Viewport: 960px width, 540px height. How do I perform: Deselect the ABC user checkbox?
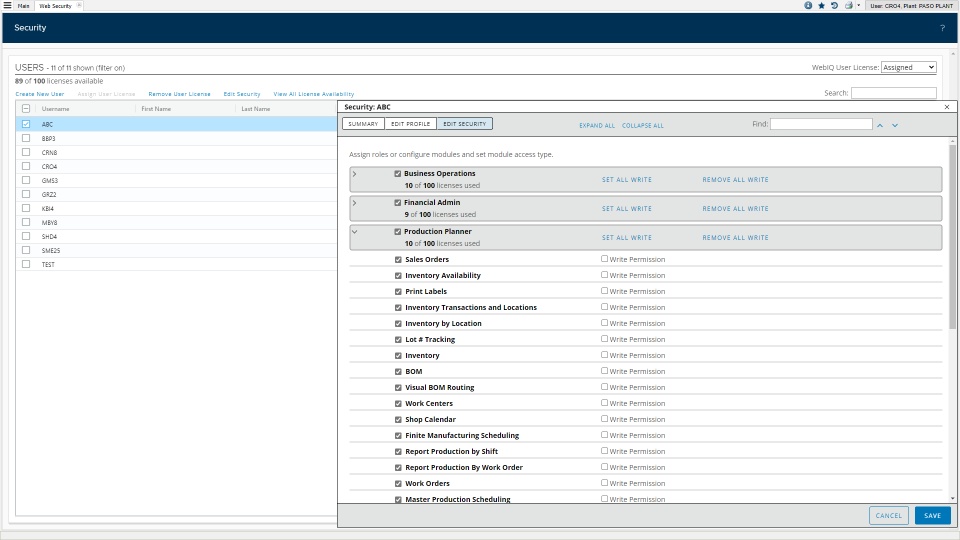26,124
